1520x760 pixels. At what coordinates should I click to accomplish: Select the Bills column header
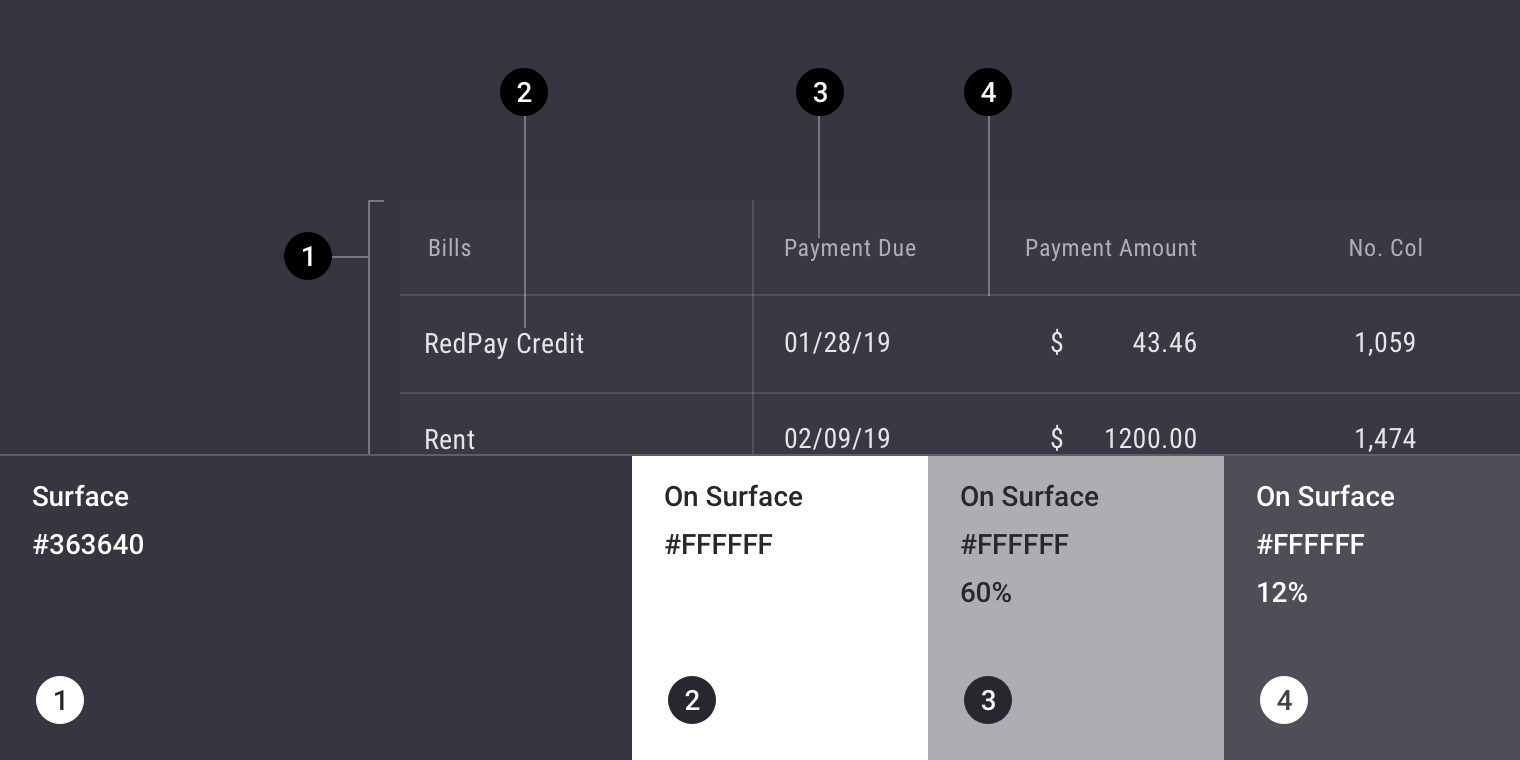450,248
